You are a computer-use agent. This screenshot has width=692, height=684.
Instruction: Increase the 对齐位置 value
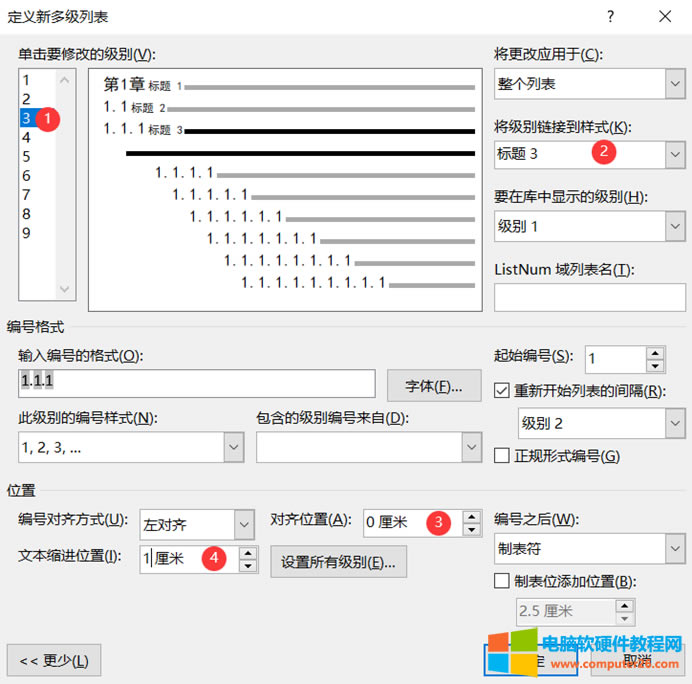(x=472, y=517)
